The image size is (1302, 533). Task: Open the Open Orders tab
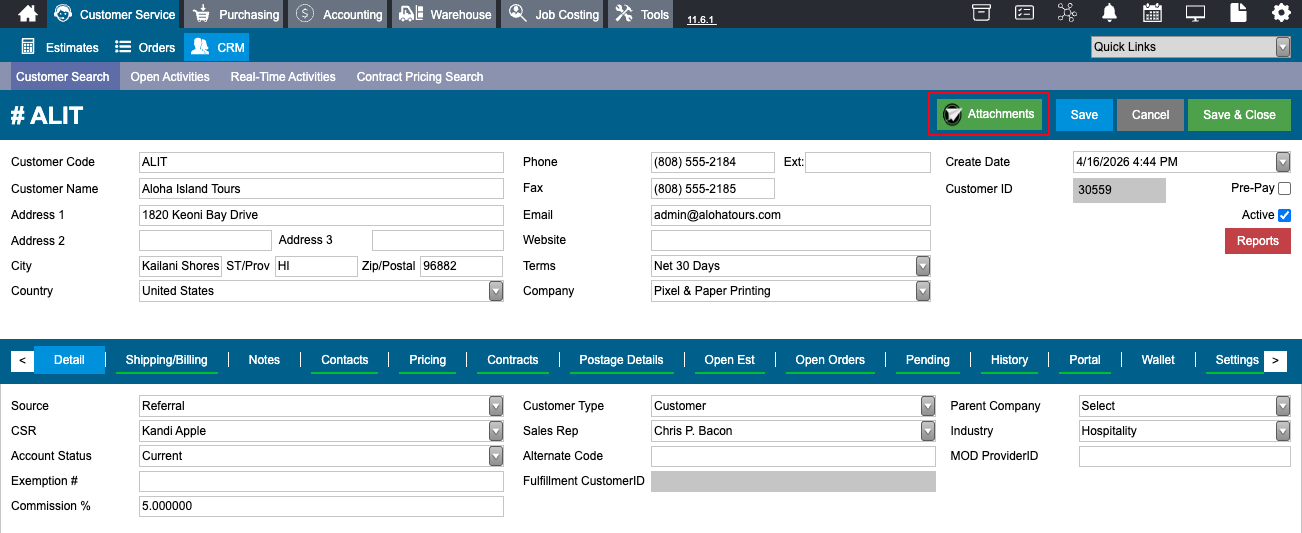pyautogui.click(x=830, y=360)
